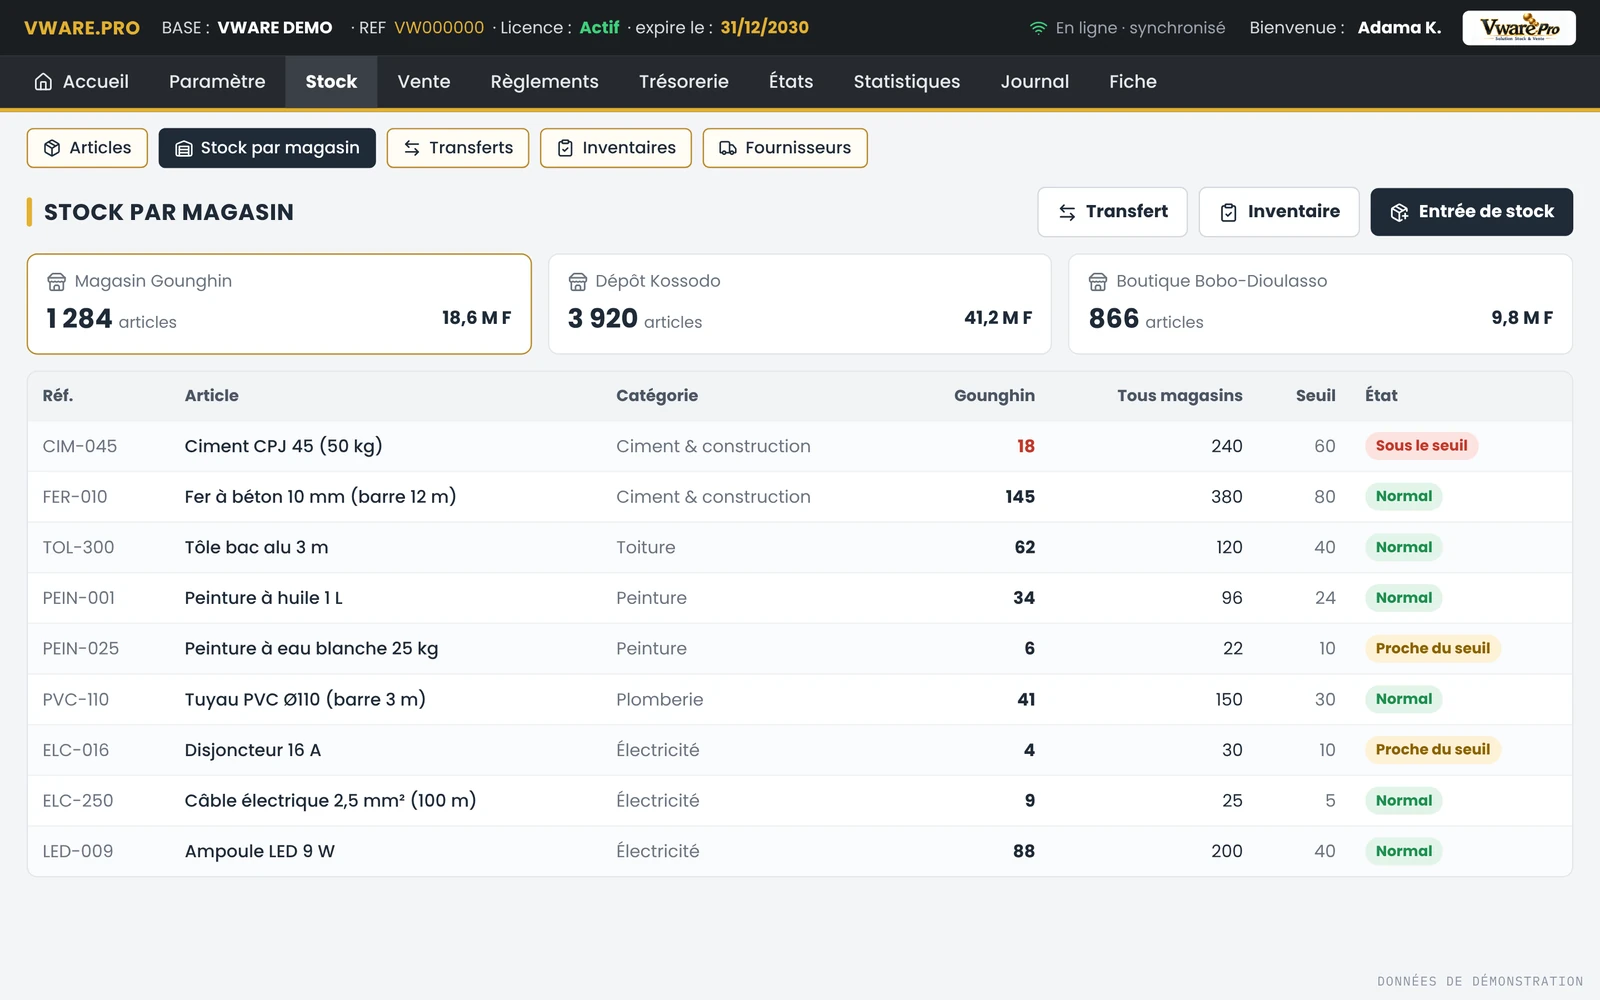Click article Fer à béton 10 mm

click(320, 497)
